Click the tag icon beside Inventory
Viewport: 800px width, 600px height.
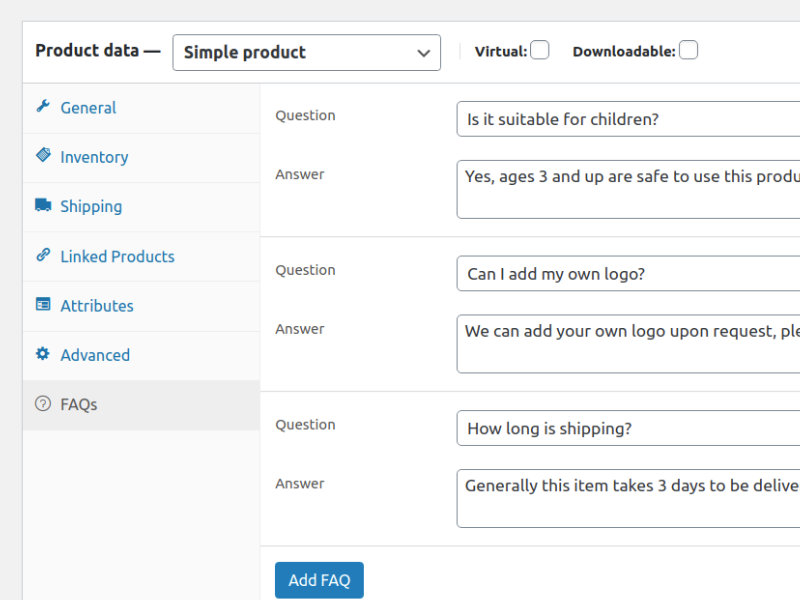[x=43, y=155]
